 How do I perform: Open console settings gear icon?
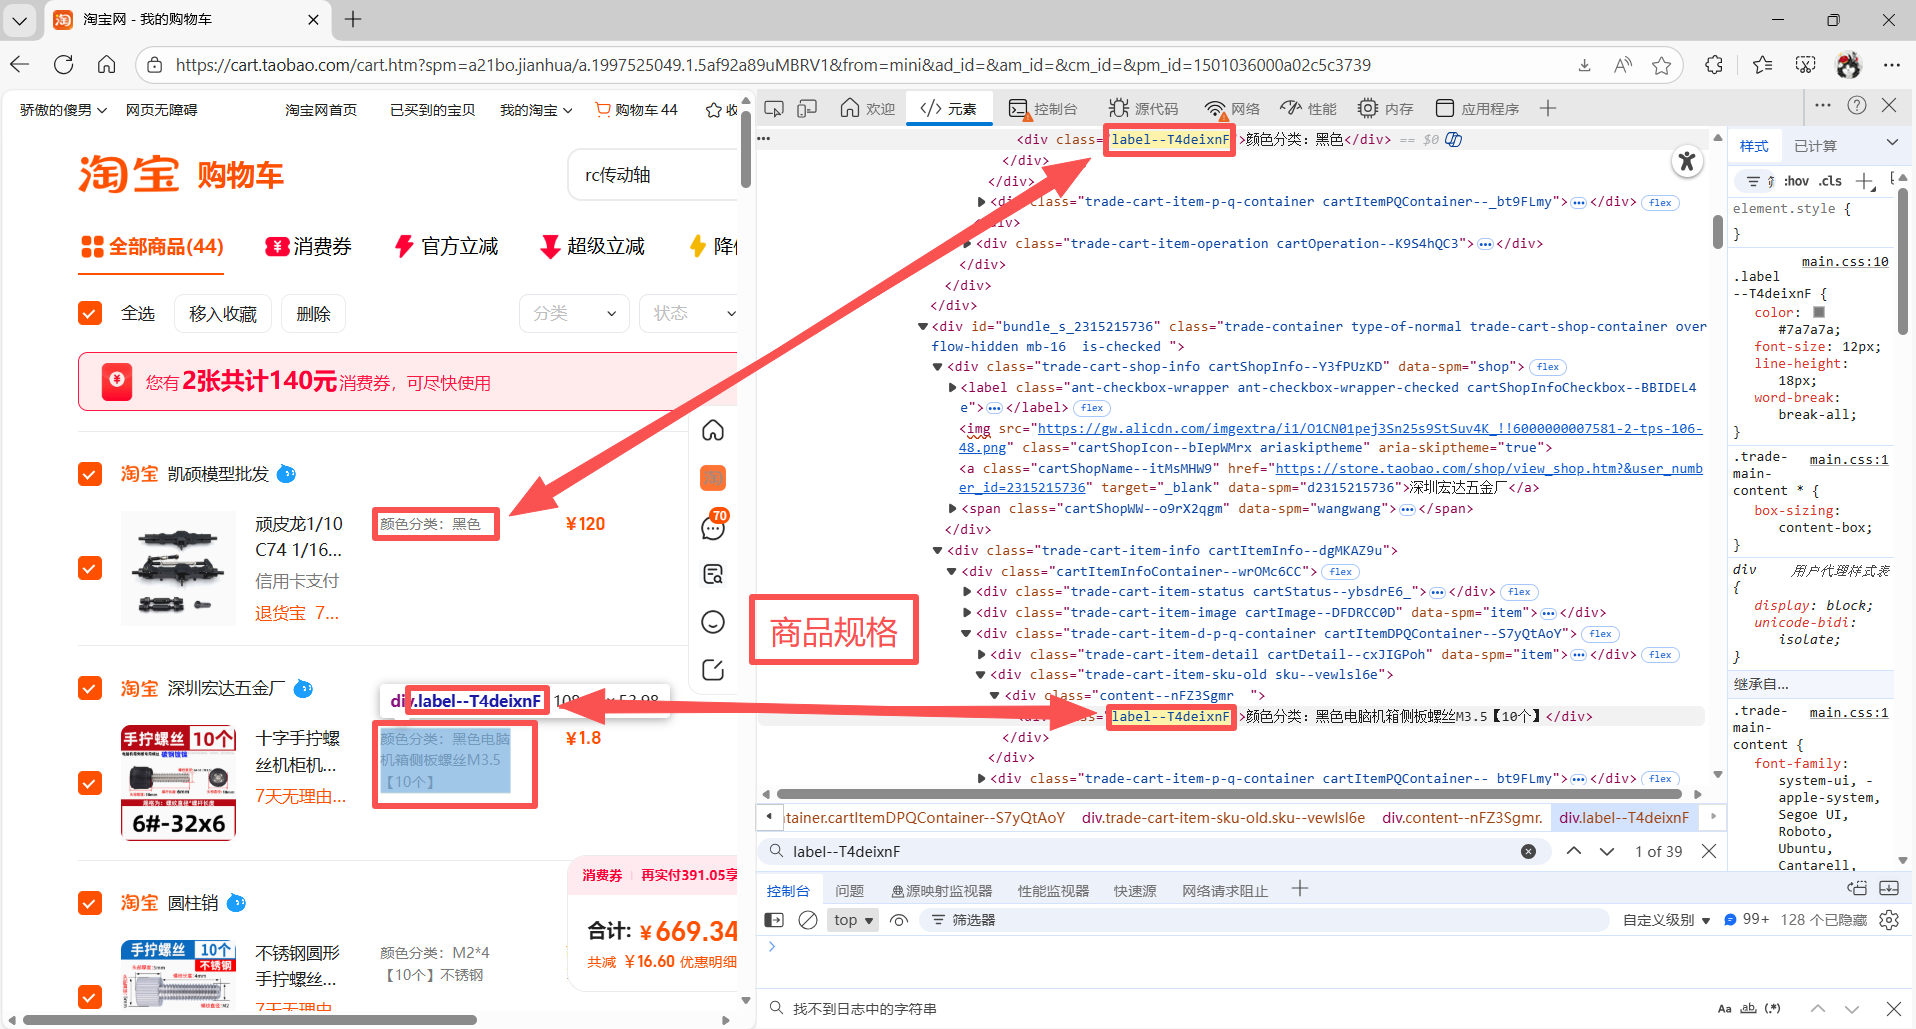[x=1889, y=920]
